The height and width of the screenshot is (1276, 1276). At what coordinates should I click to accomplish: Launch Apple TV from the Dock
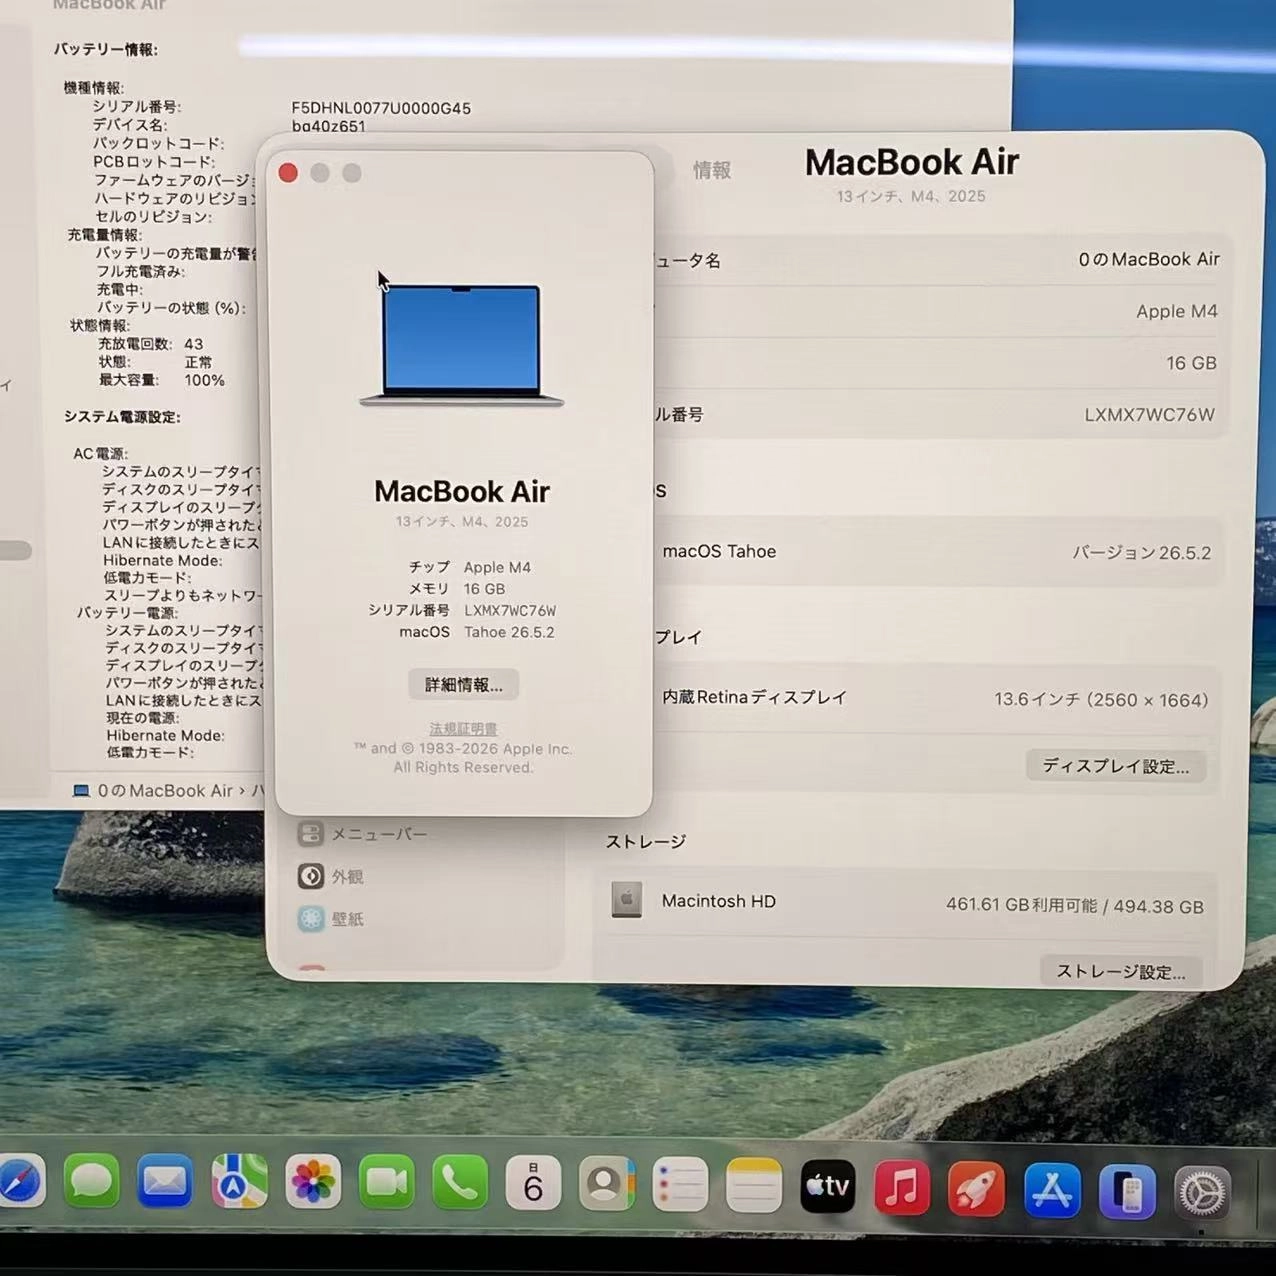point(828,1187)
